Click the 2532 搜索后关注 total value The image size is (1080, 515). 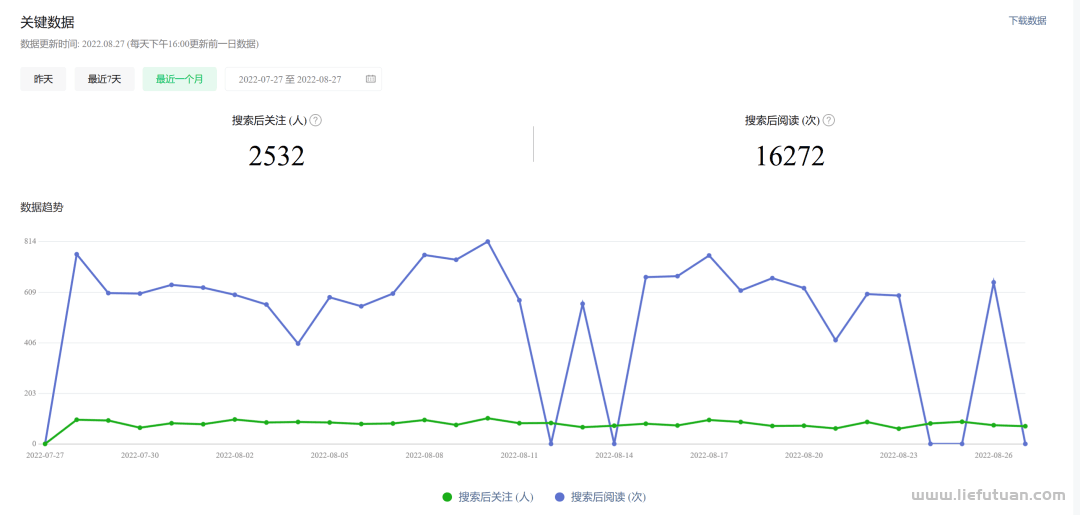click(x=276, y=156)
